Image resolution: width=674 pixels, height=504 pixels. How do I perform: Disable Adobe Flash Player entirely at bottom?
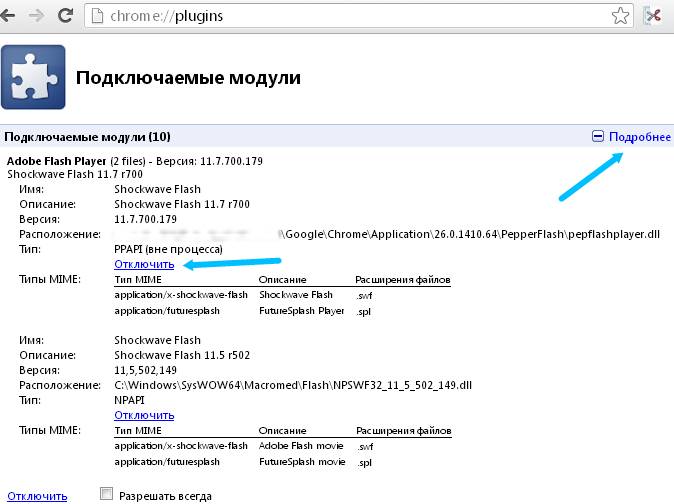click(37, 495)
